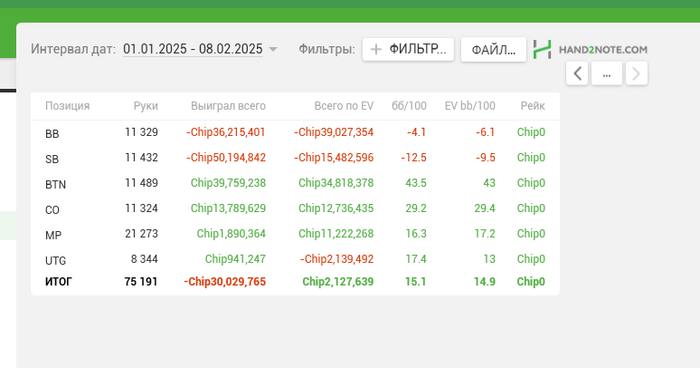Image resolution: width=700 pixels, height=368 pixels.
Task: Sort by the Выиграл всего column header
Action: pyautogui.click(x=228, y=106)
